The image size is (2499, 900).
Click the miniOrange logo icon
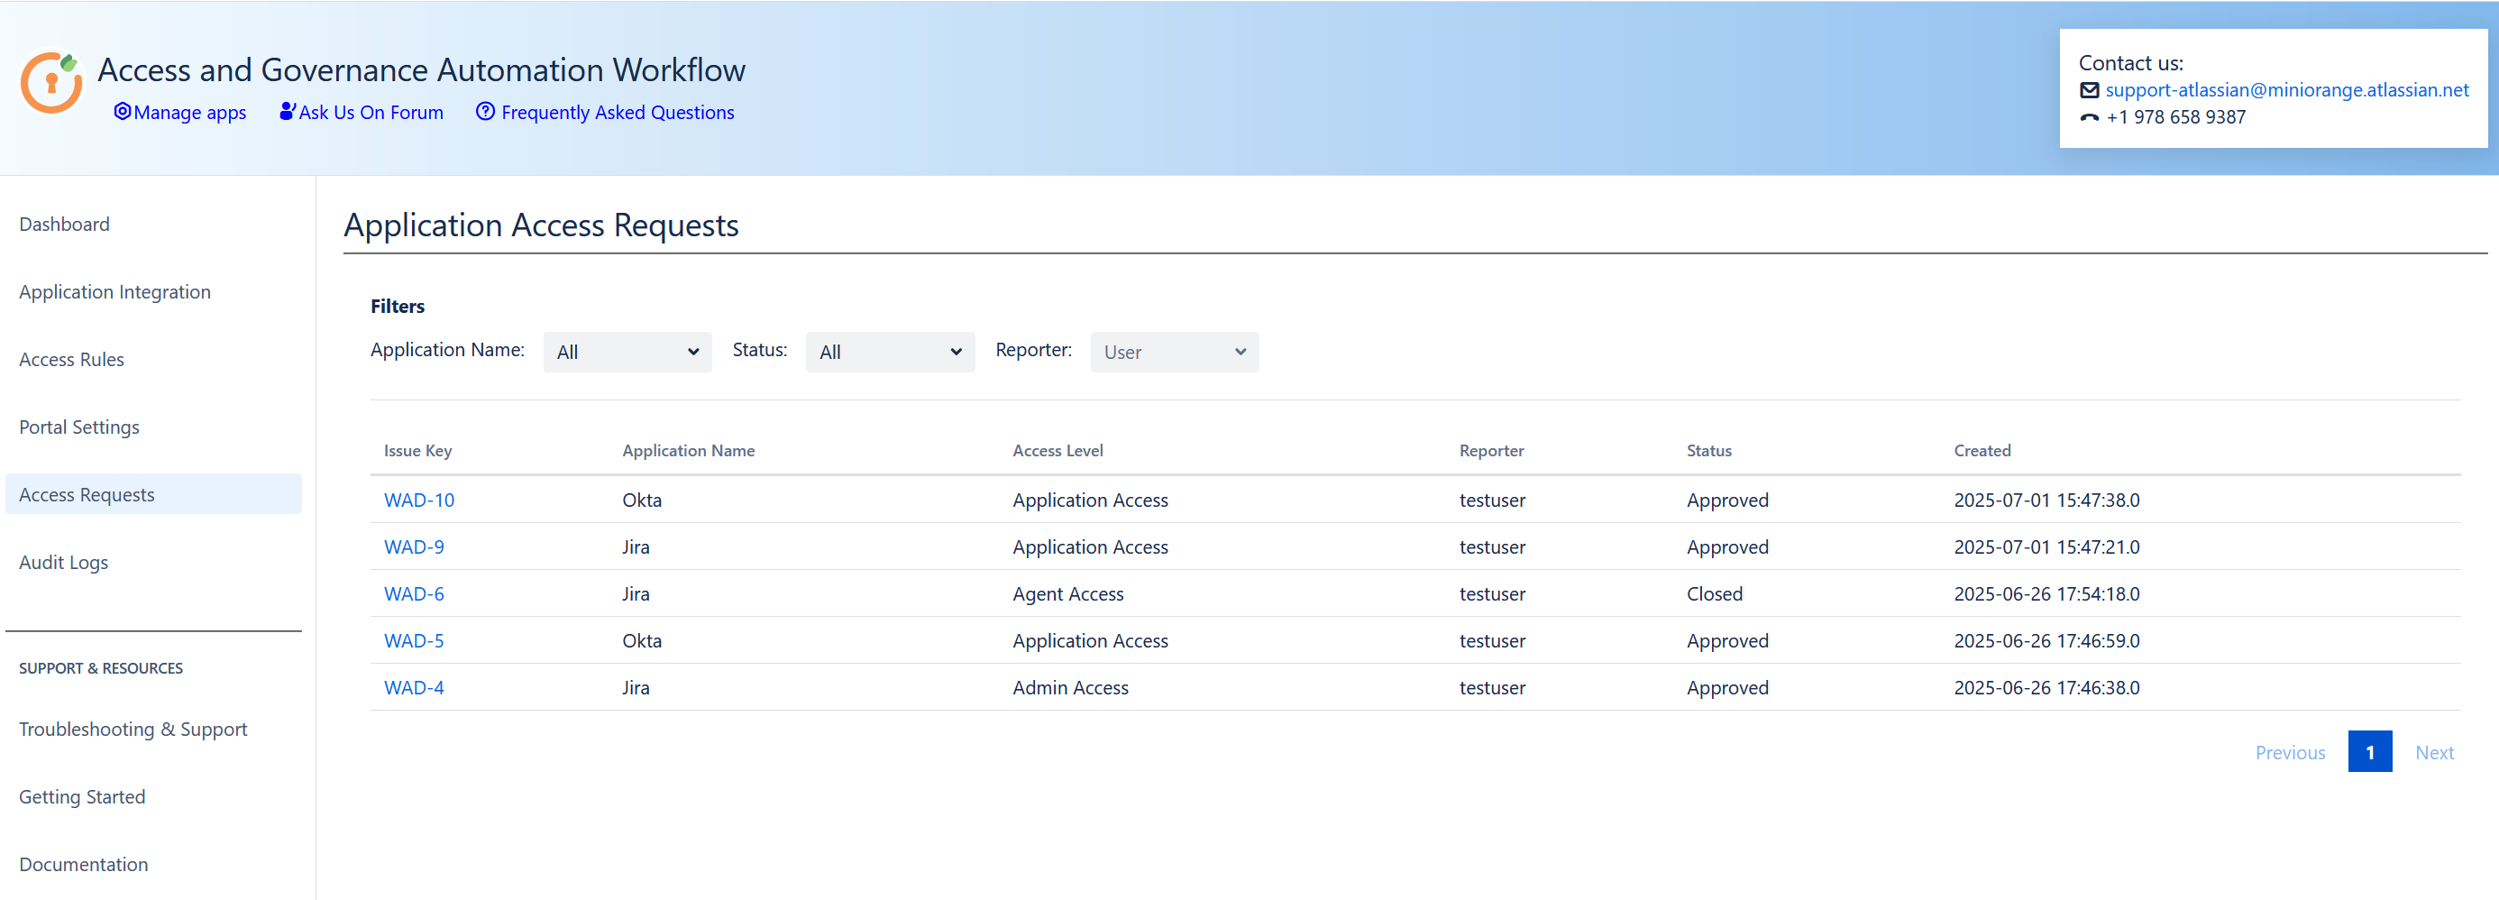[x=51, y=83]
